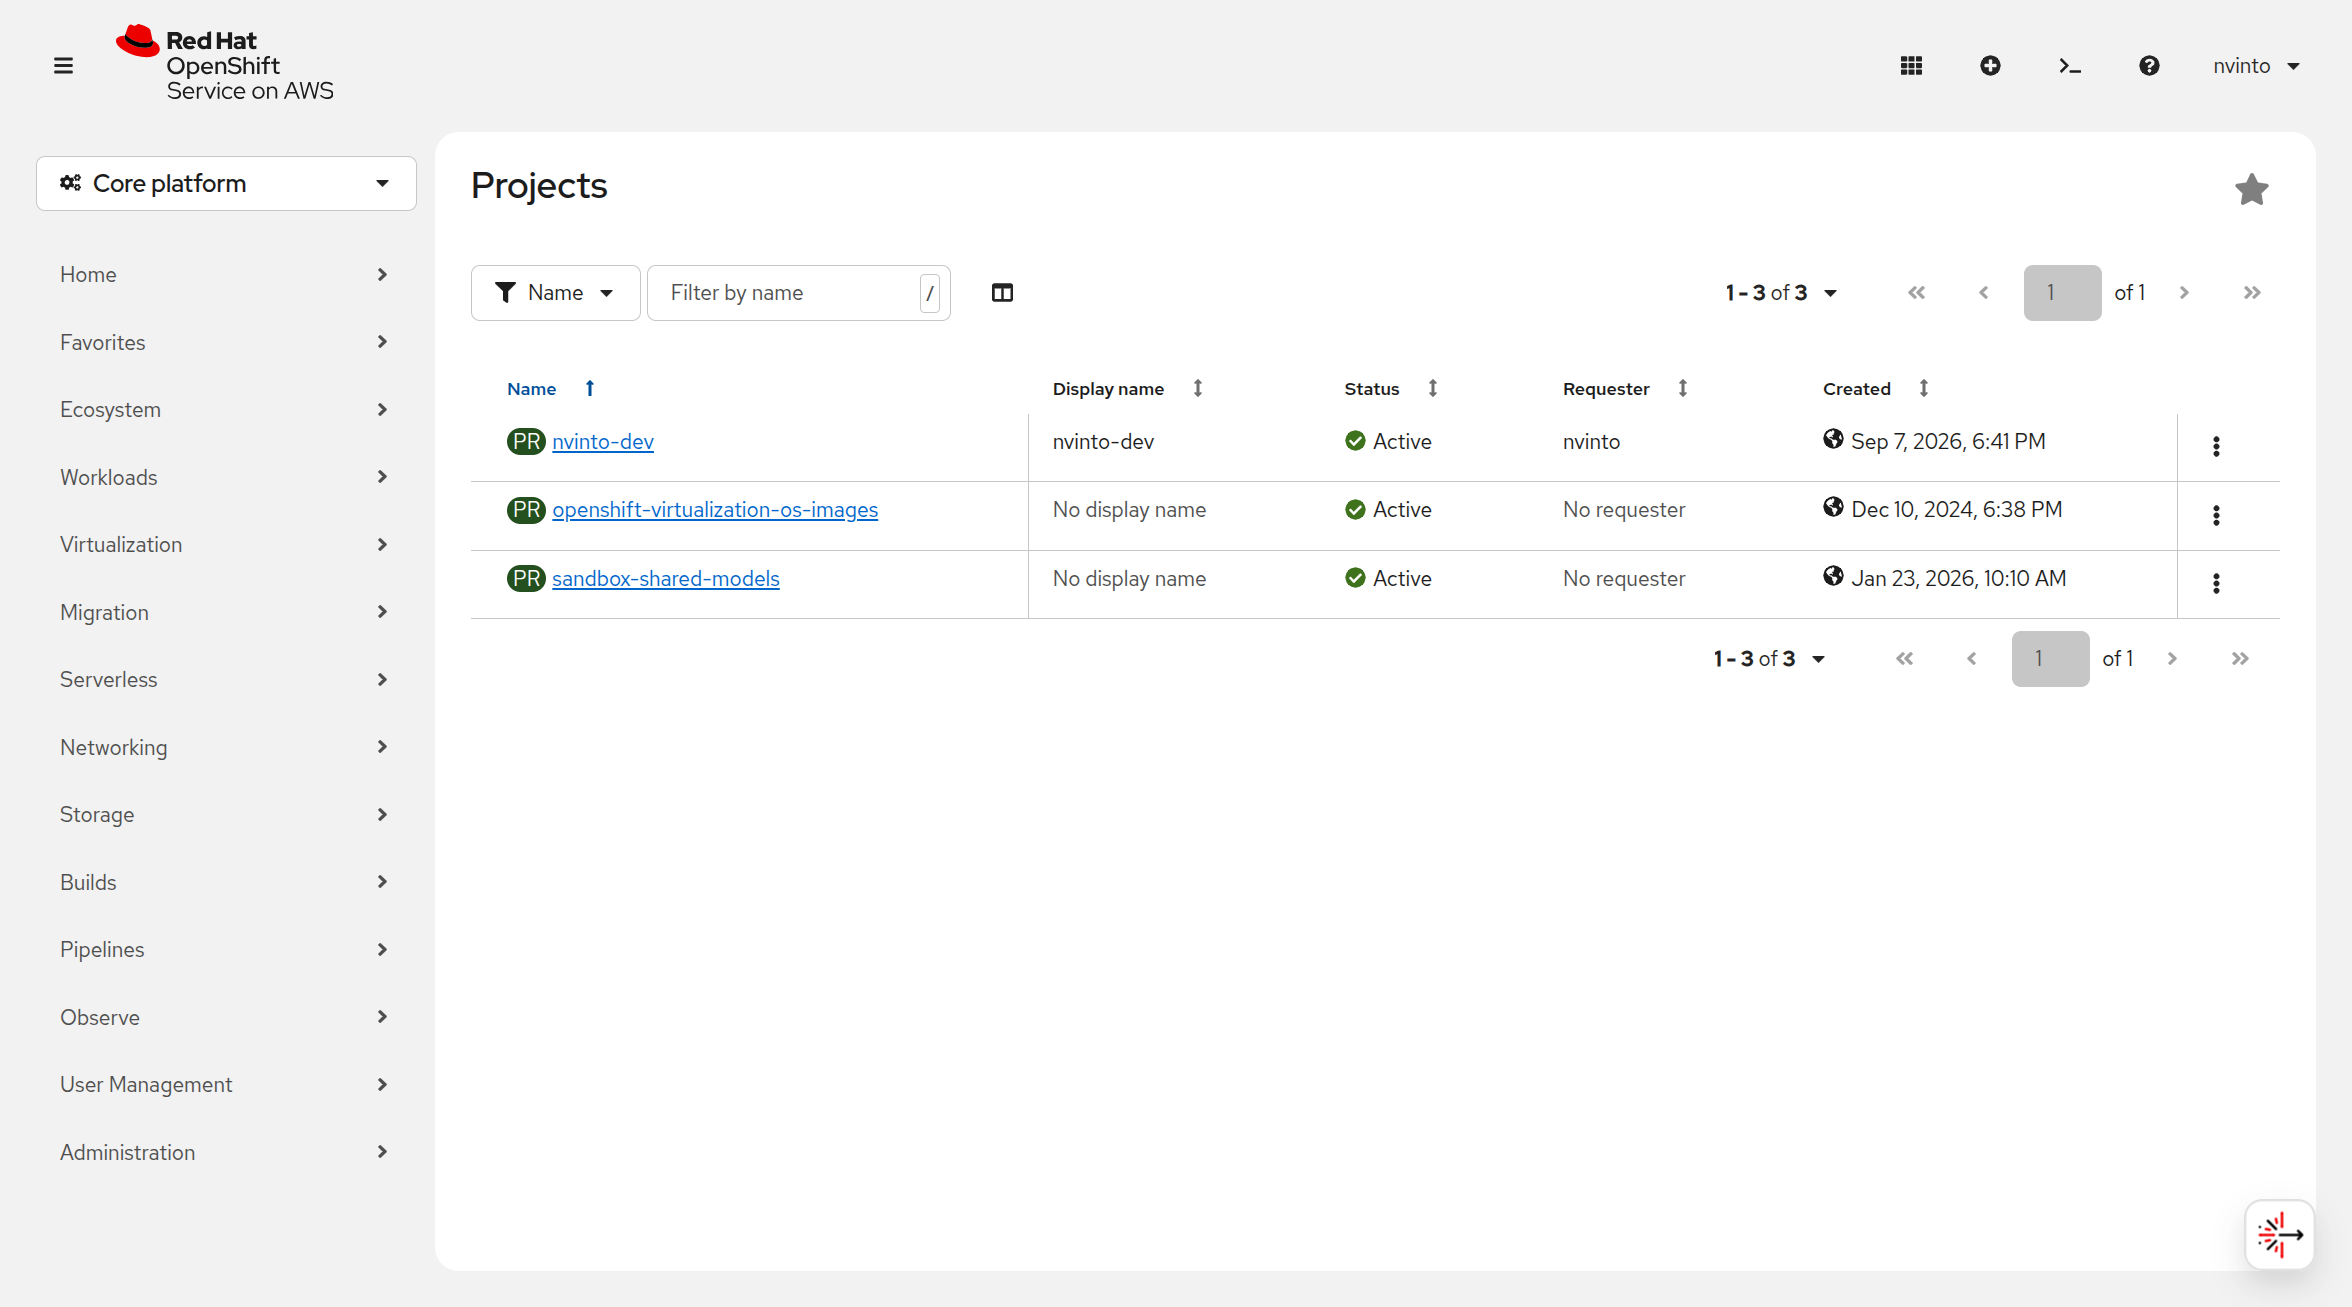Click the quick create plus icon

tap(1990, 66)
